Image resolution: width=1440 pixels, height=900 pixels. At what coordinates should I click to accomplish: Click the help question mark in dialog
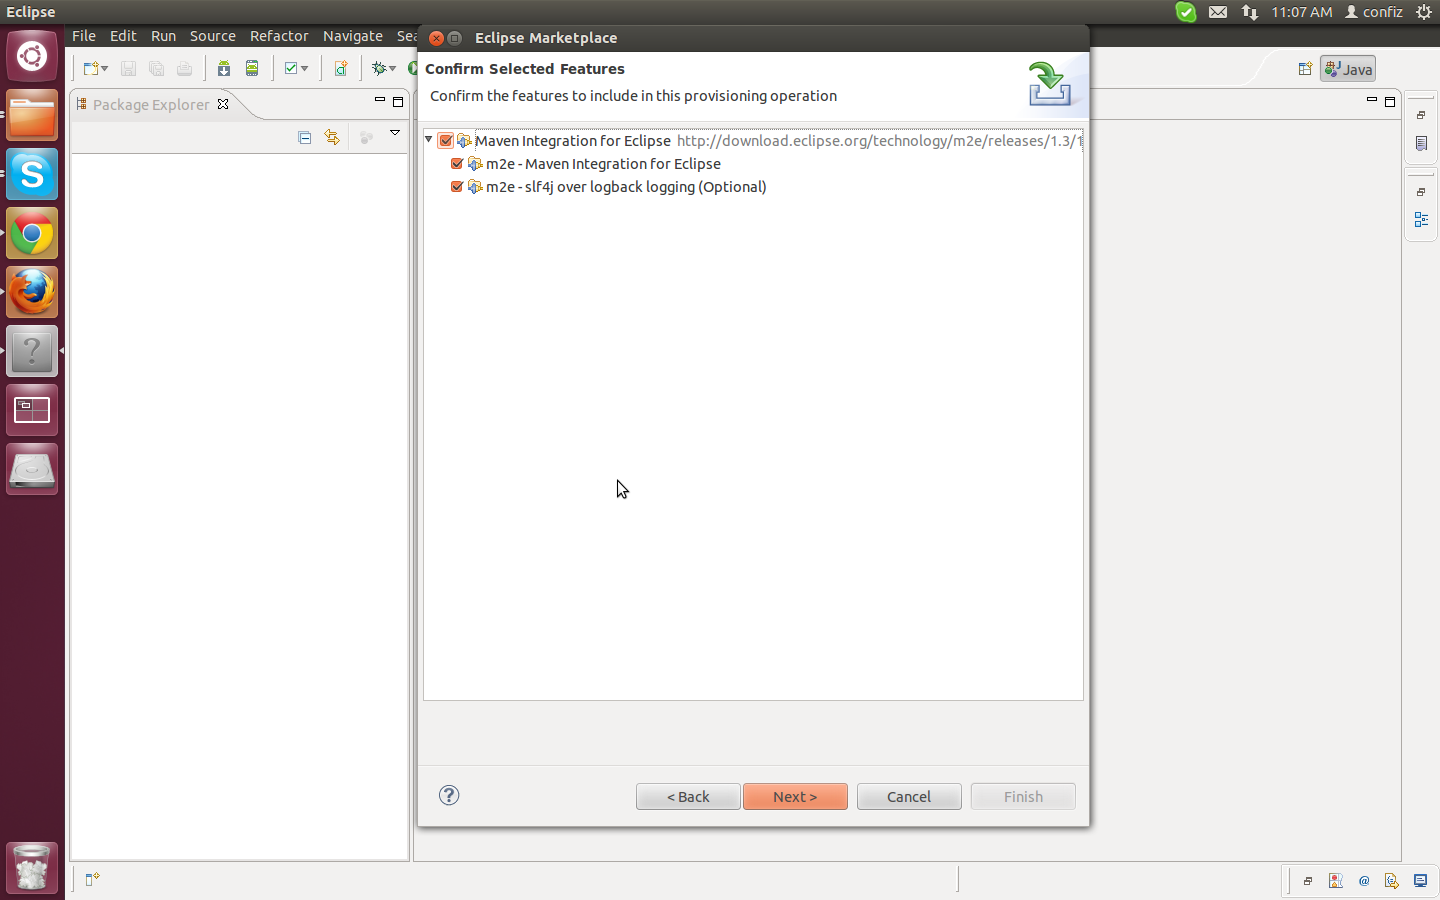click(x=449, y=795)
